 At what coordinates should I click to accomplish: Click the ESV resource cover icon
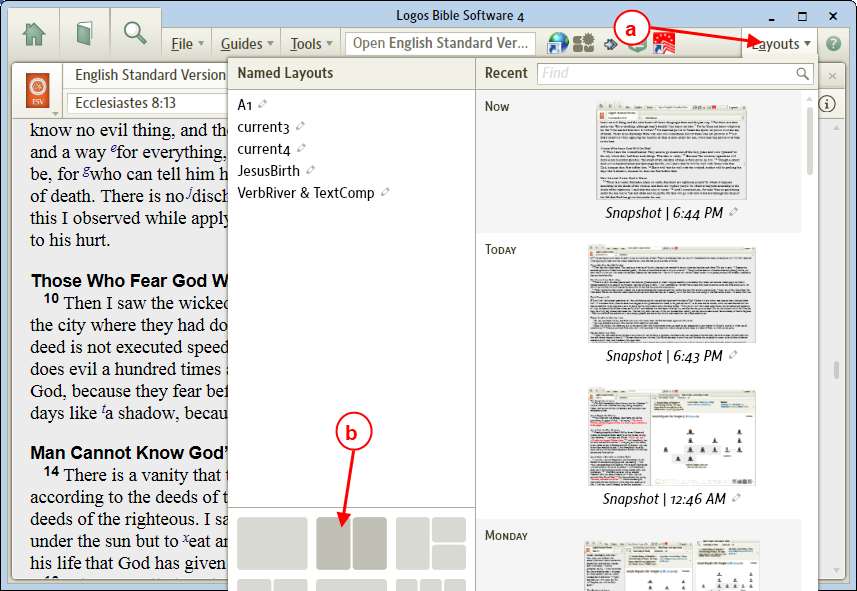(38, 91)
